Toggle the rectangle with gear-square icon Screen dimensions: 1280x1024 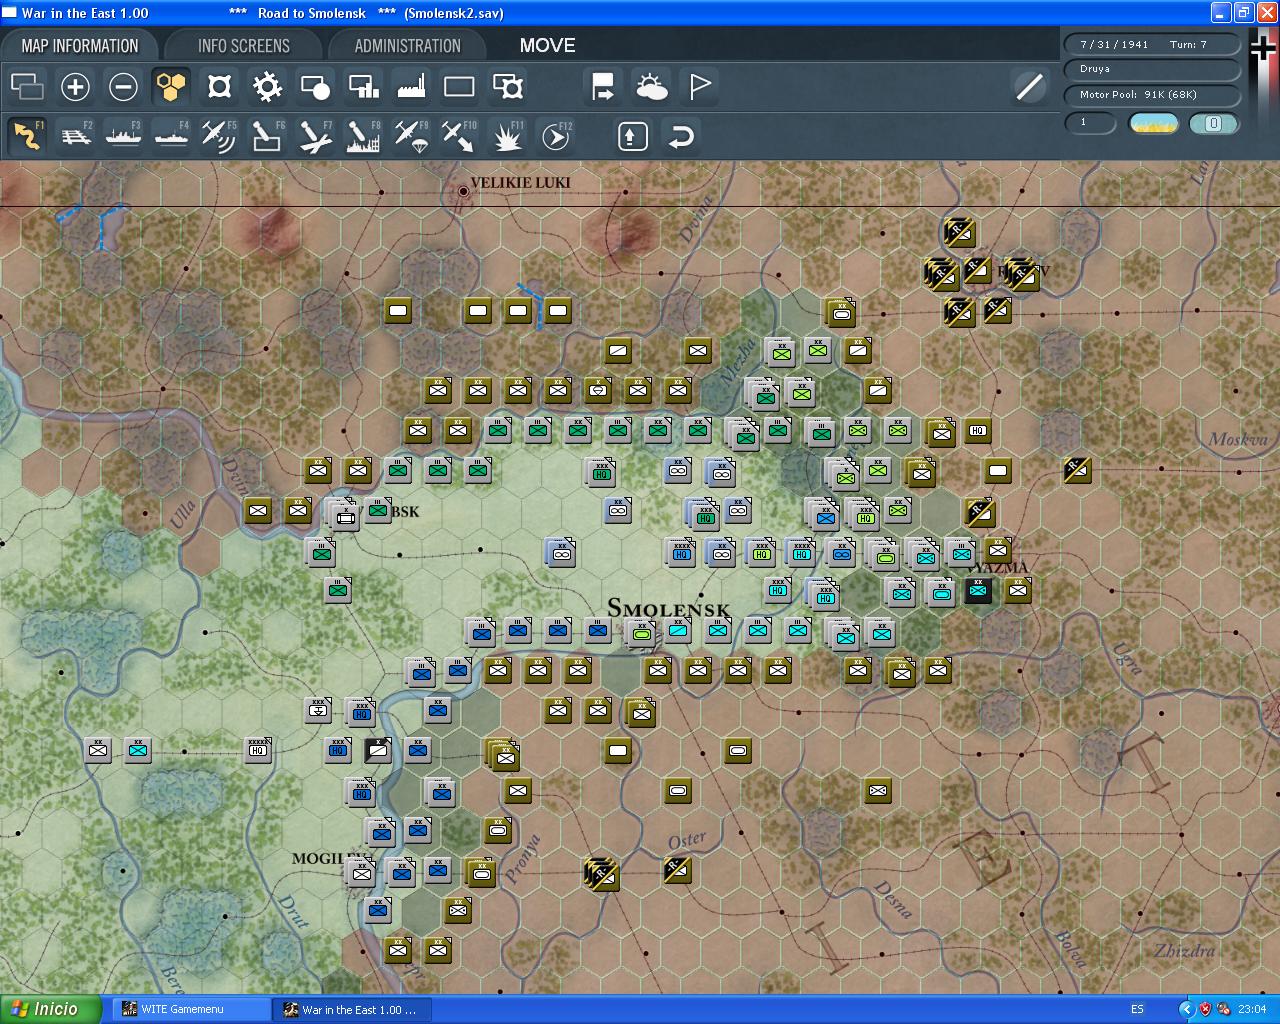coord(508,87)
